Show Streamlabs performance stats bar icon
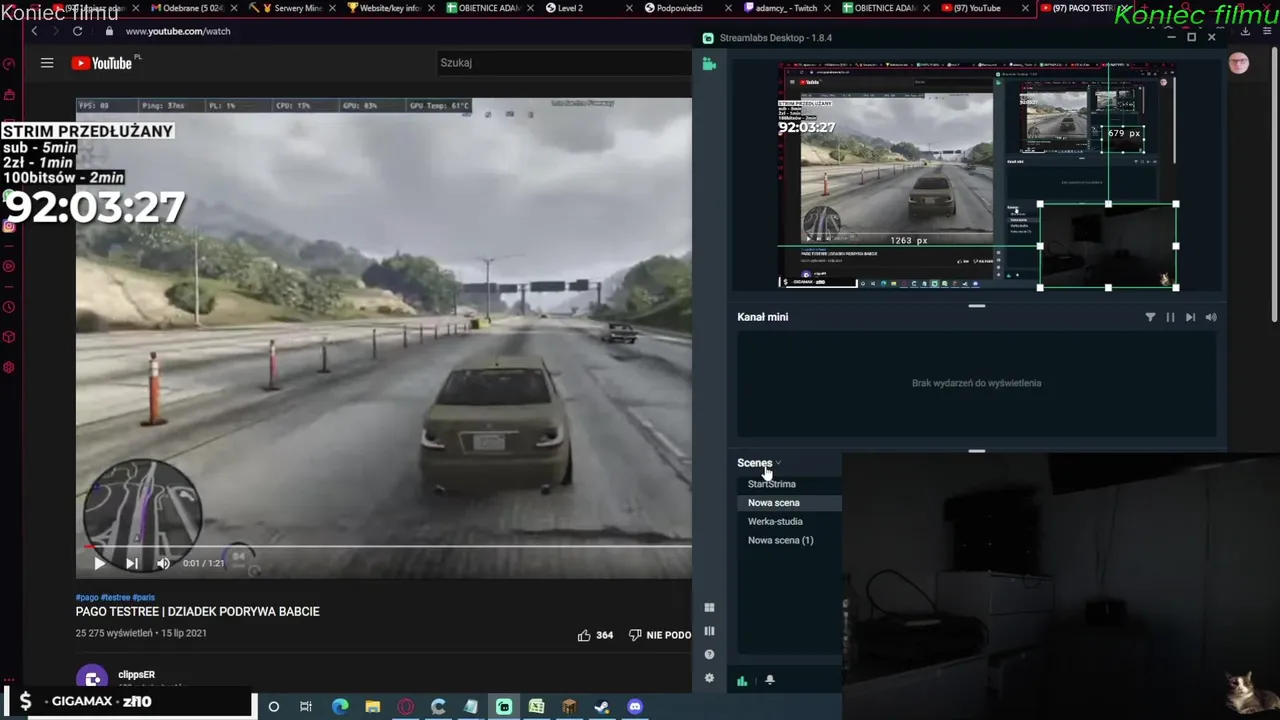1280x720 pixels. click(742, 680)
